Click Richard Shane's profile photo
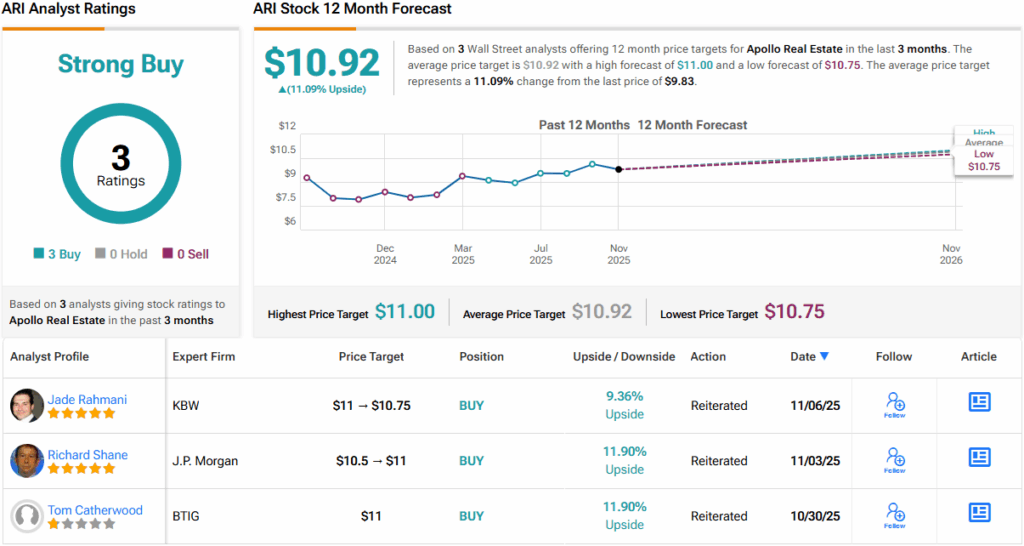Screen dimensions: 1024x546 pyautogui.click(x=27, y=460)
